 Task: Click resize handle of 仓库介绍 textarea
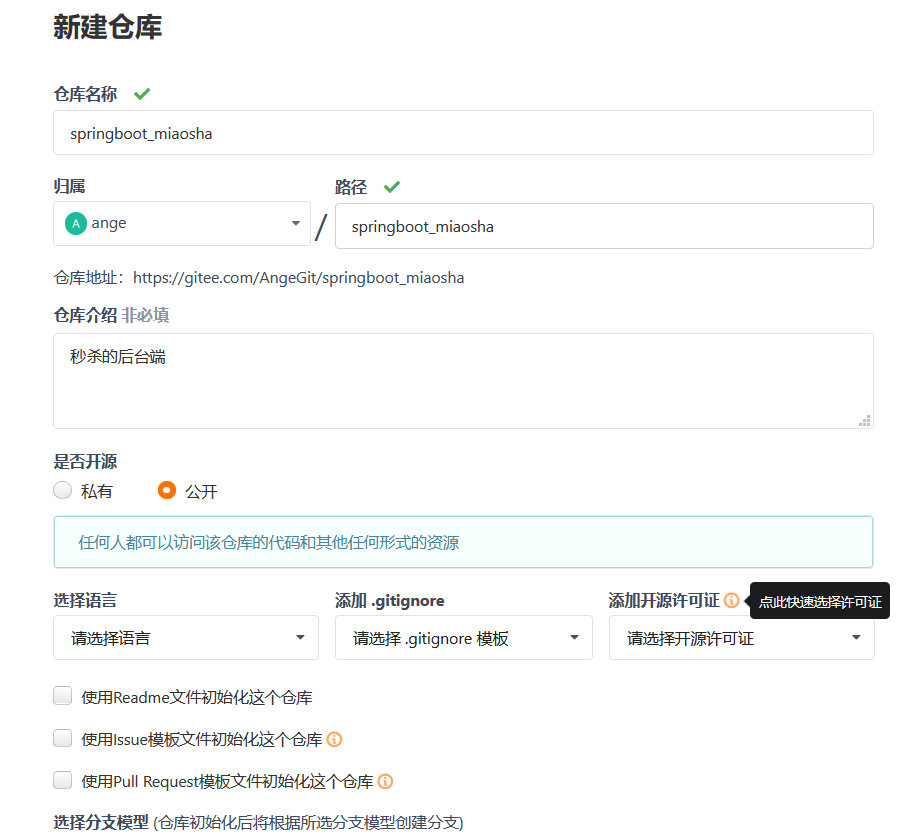coord(864,420)
